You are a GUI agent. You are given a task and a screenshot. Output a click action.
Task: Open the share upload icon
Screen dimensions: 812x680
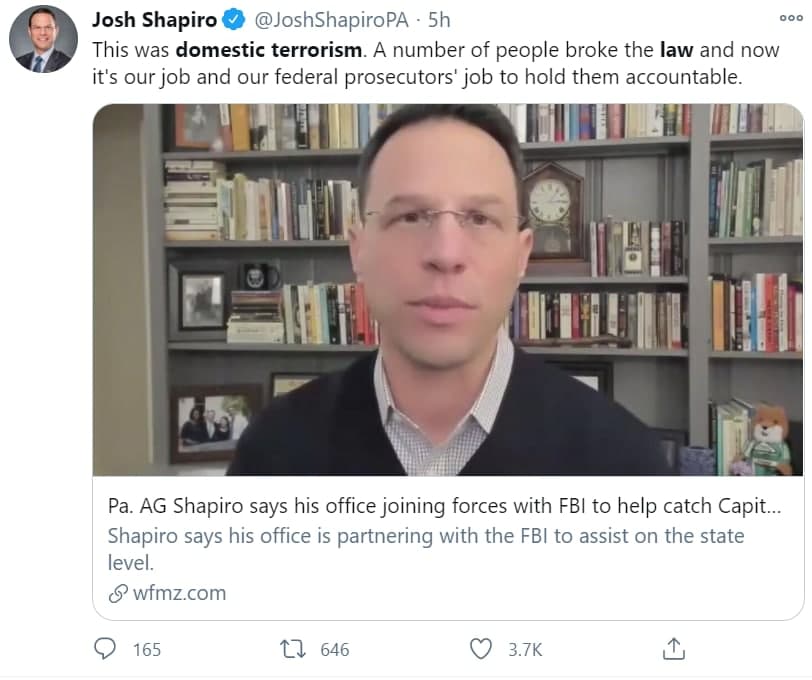click(x=674, y=649)
